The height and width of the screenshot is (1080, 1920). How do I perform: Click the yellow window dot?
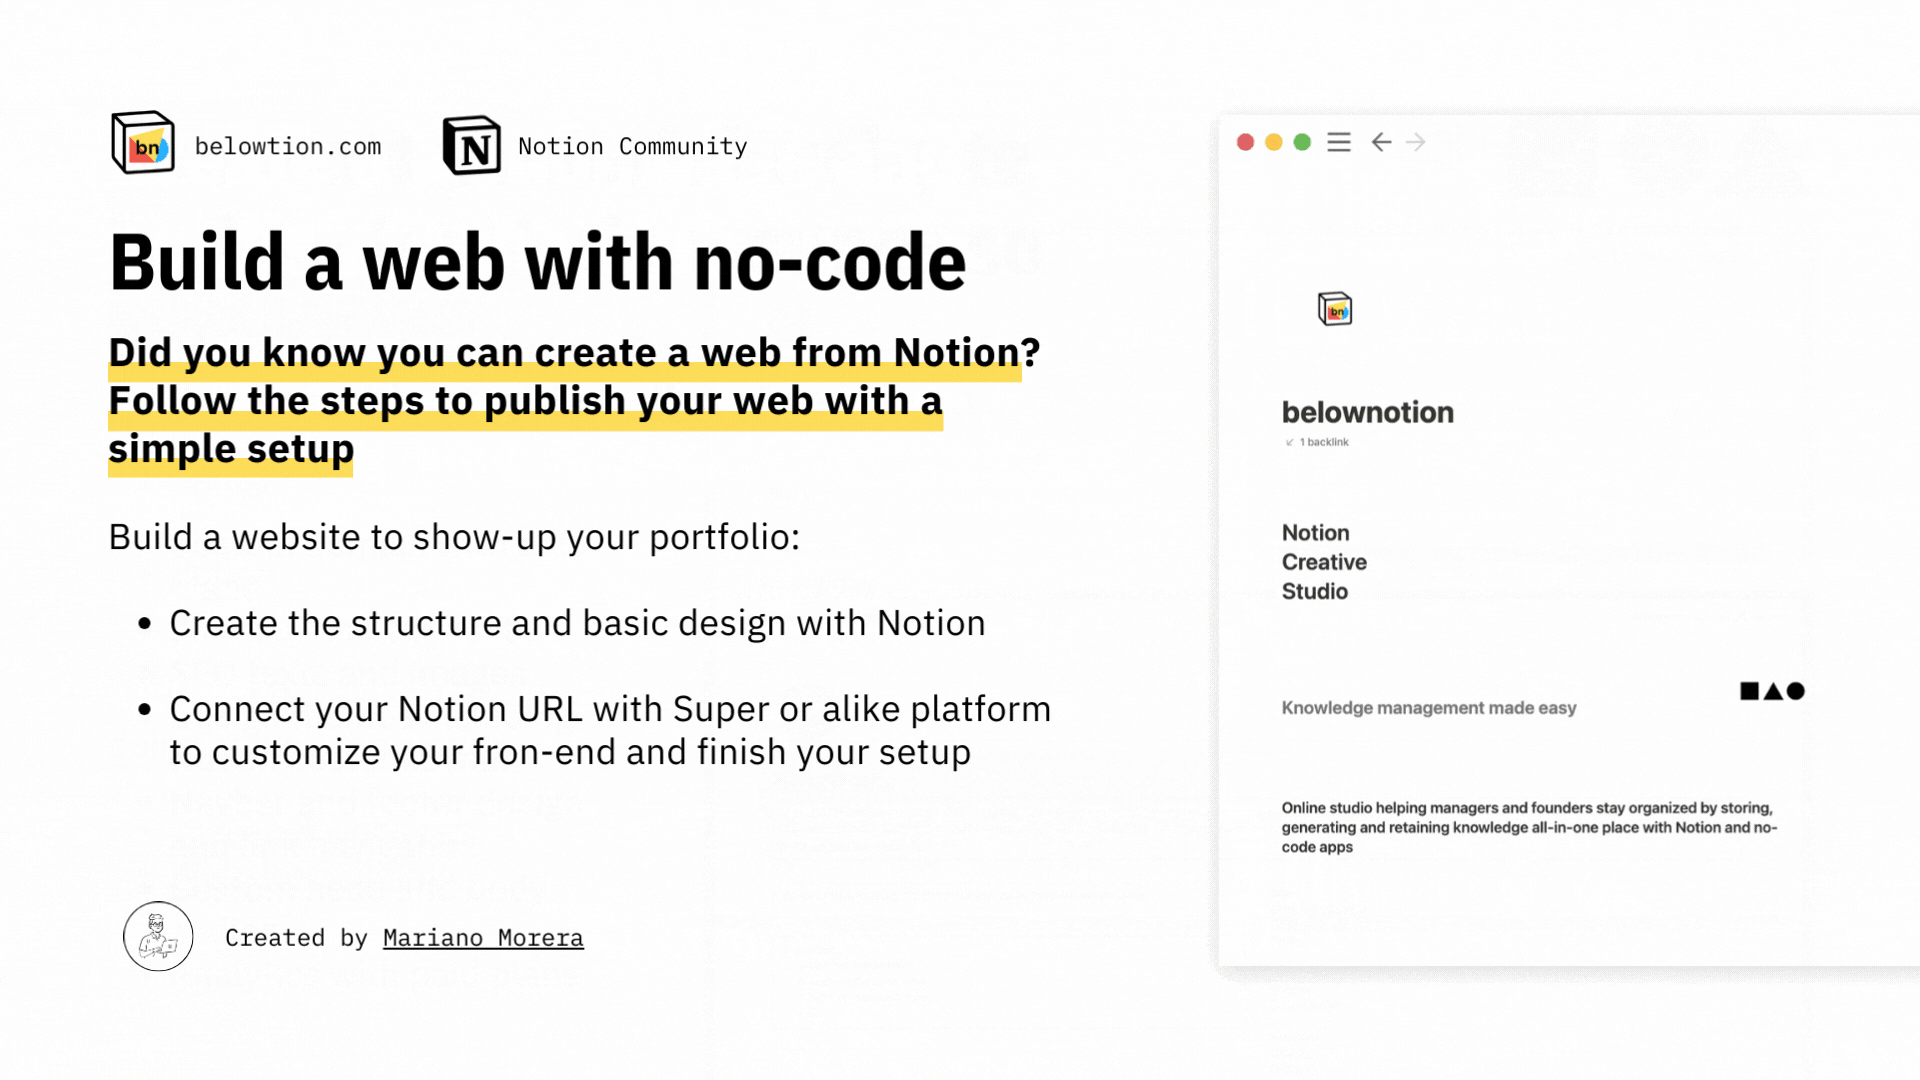(1274, 142)
